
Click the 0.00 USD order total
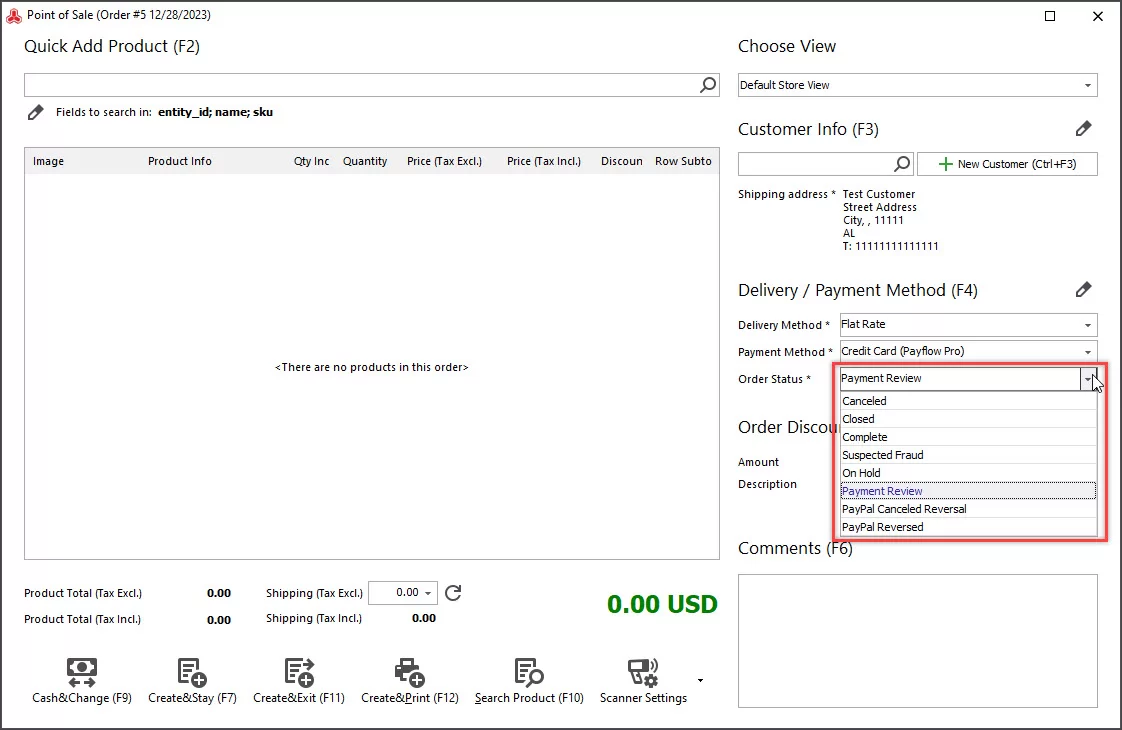(662, 604)
